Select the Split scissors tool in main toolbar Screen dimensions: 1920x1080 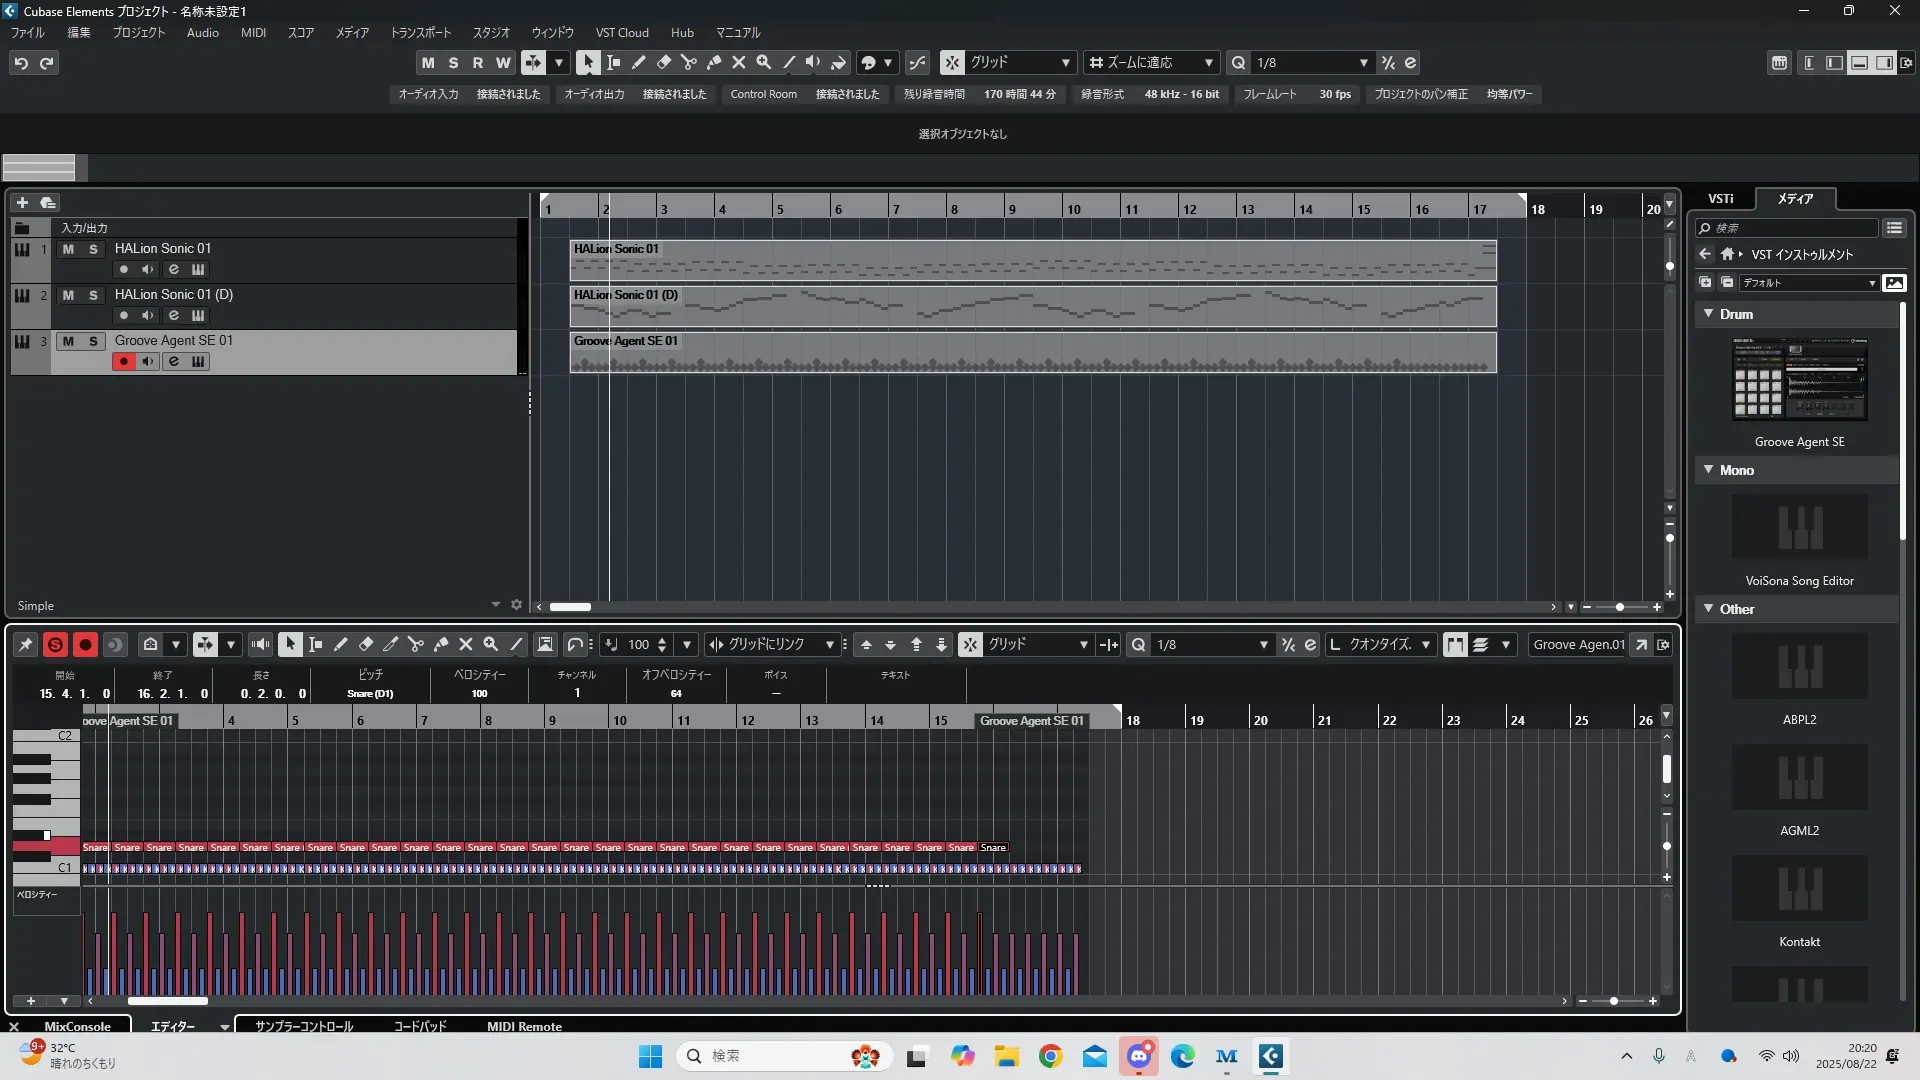click(689, 62)
